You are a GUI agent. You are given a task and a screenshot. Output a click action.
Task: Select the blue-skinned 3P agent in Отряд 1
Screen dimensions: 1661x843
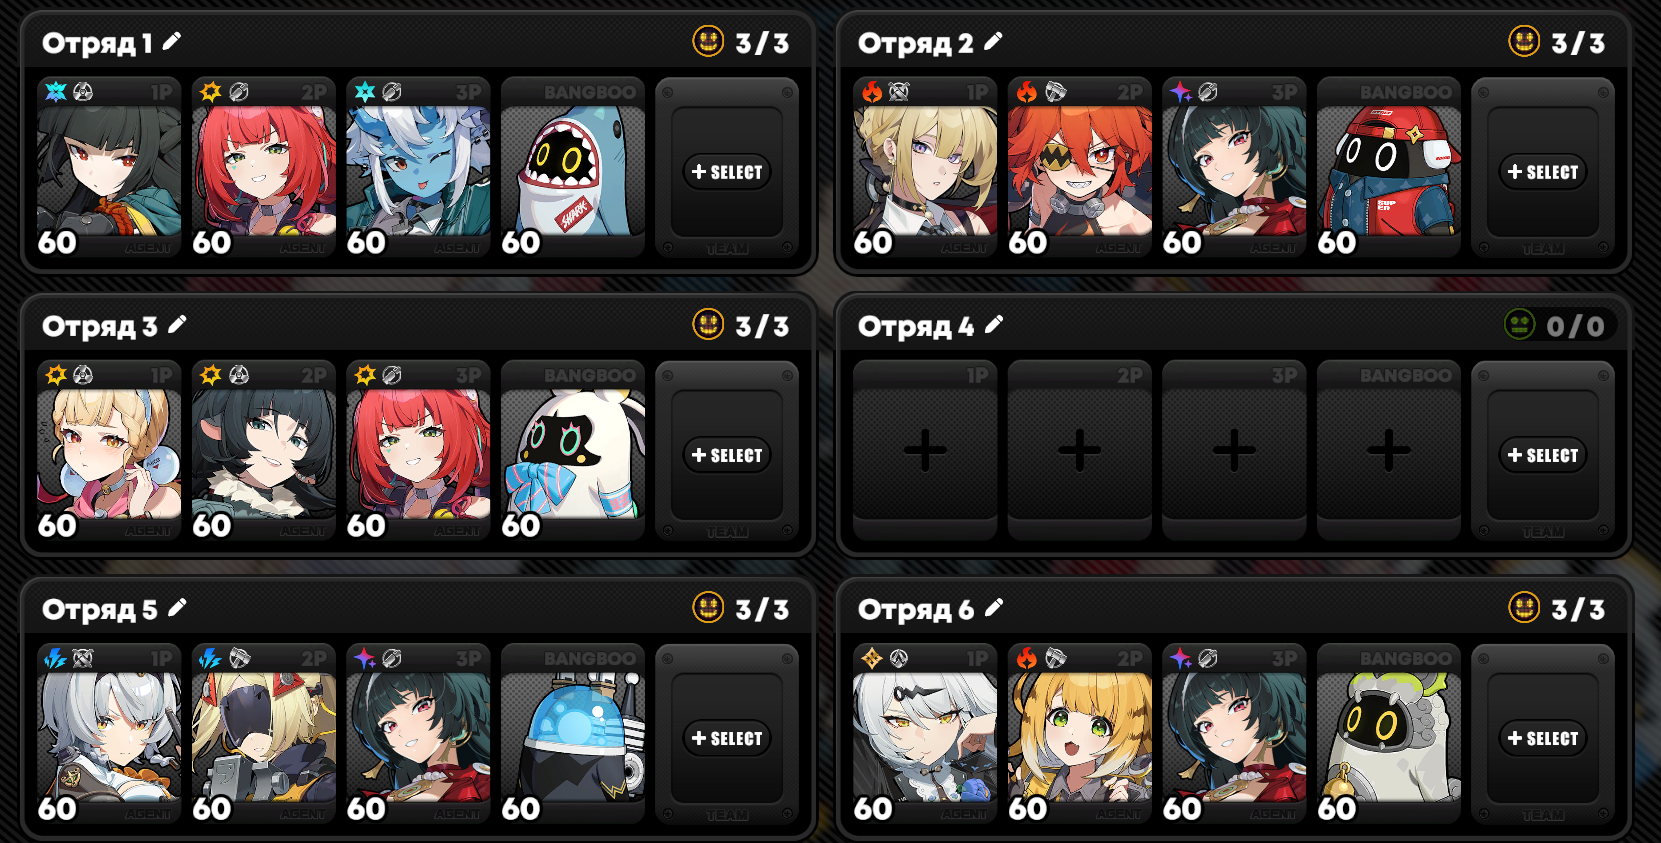tap(418, 168)
